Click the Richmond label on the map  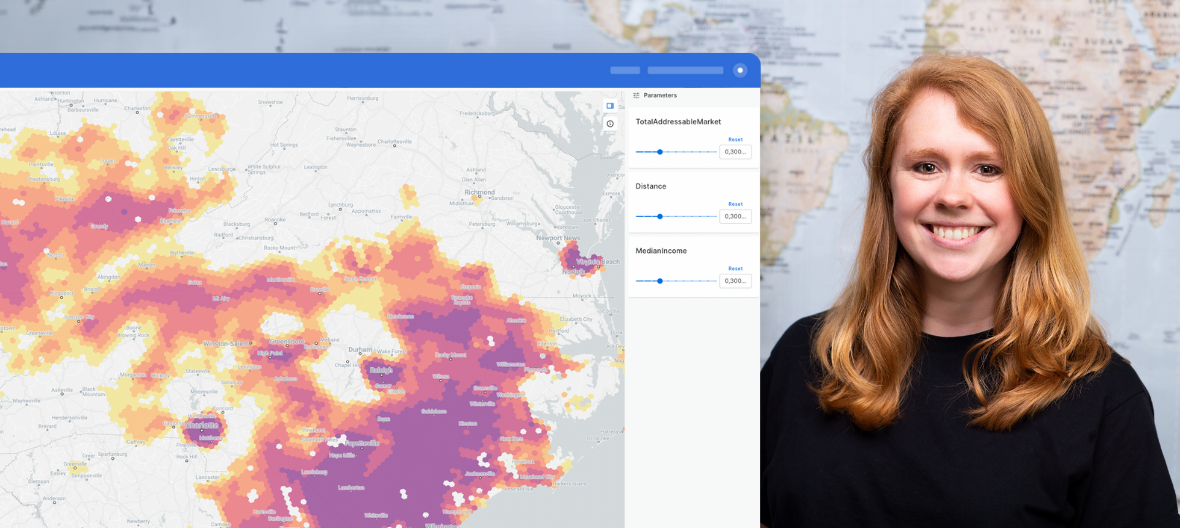click(x=479, y=192)
